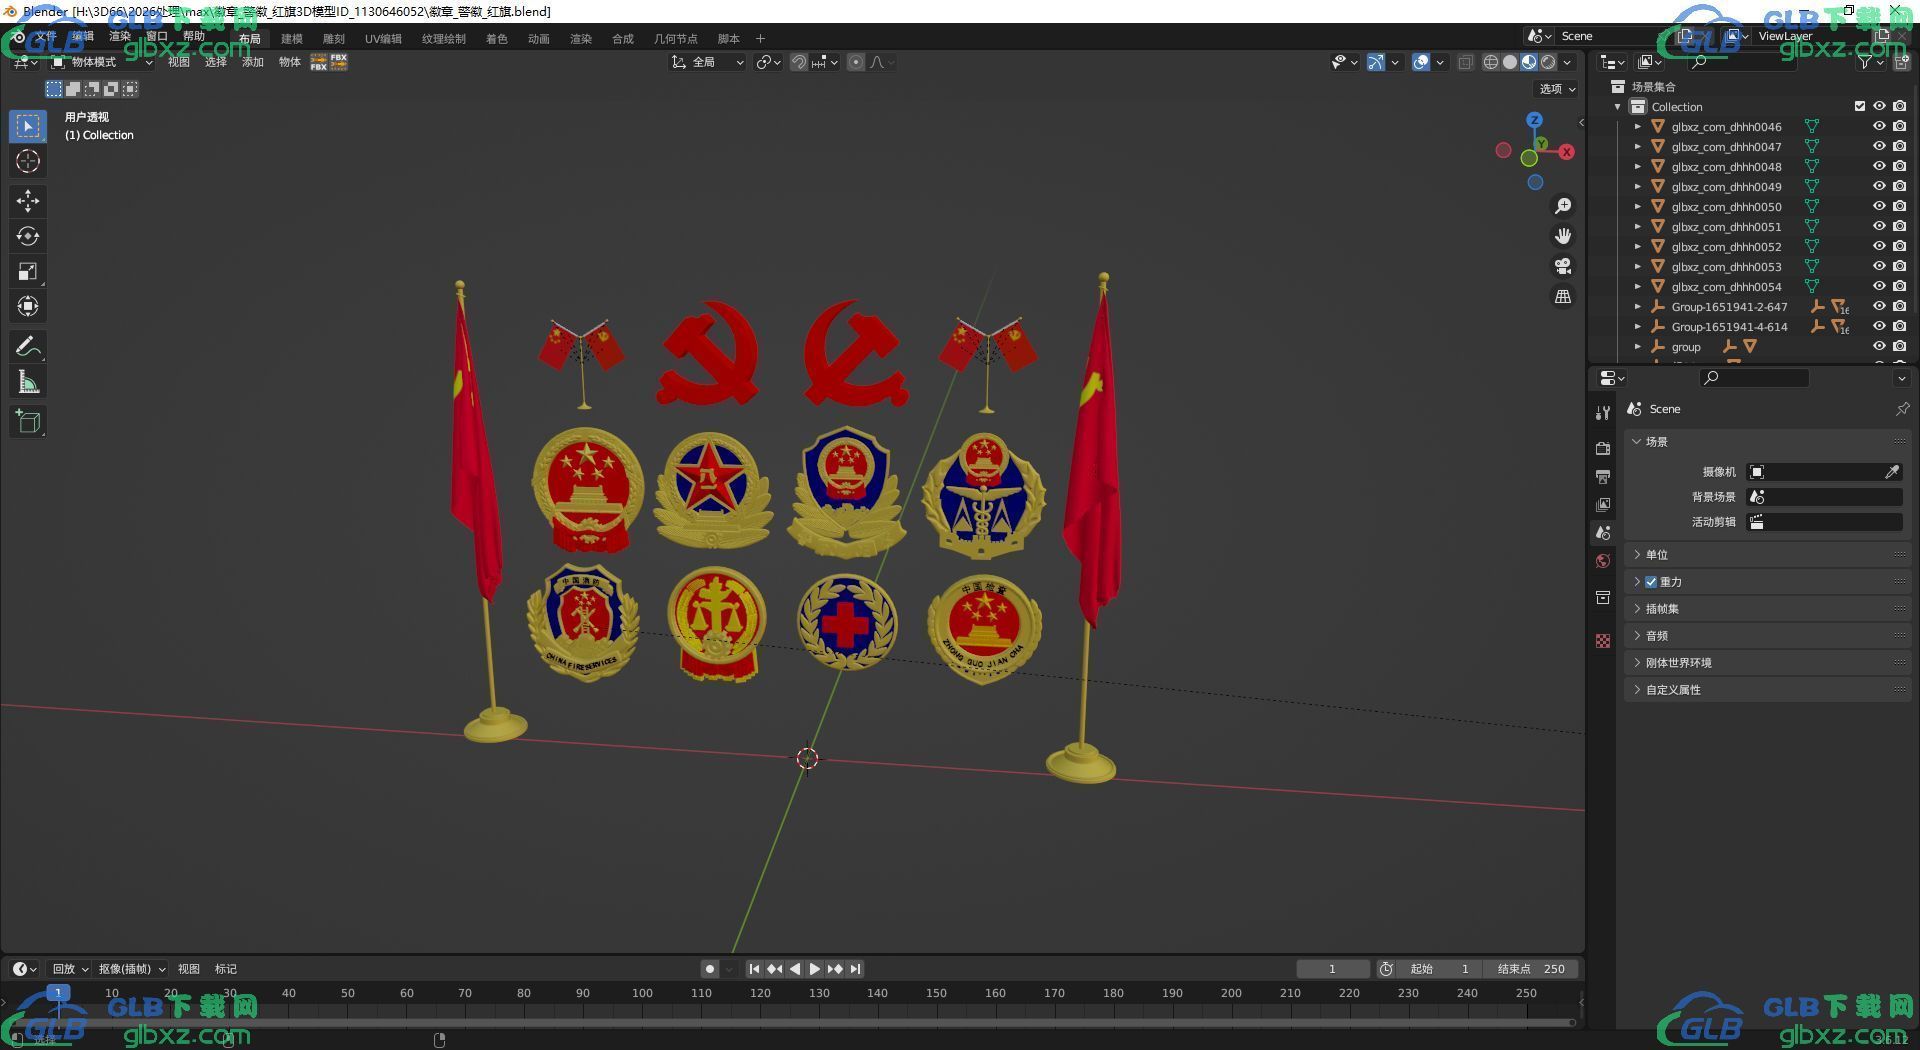This screenshot has height=1050, width=1920.
Task: Expand the 单位 units panel
Action: [1767, 555]
